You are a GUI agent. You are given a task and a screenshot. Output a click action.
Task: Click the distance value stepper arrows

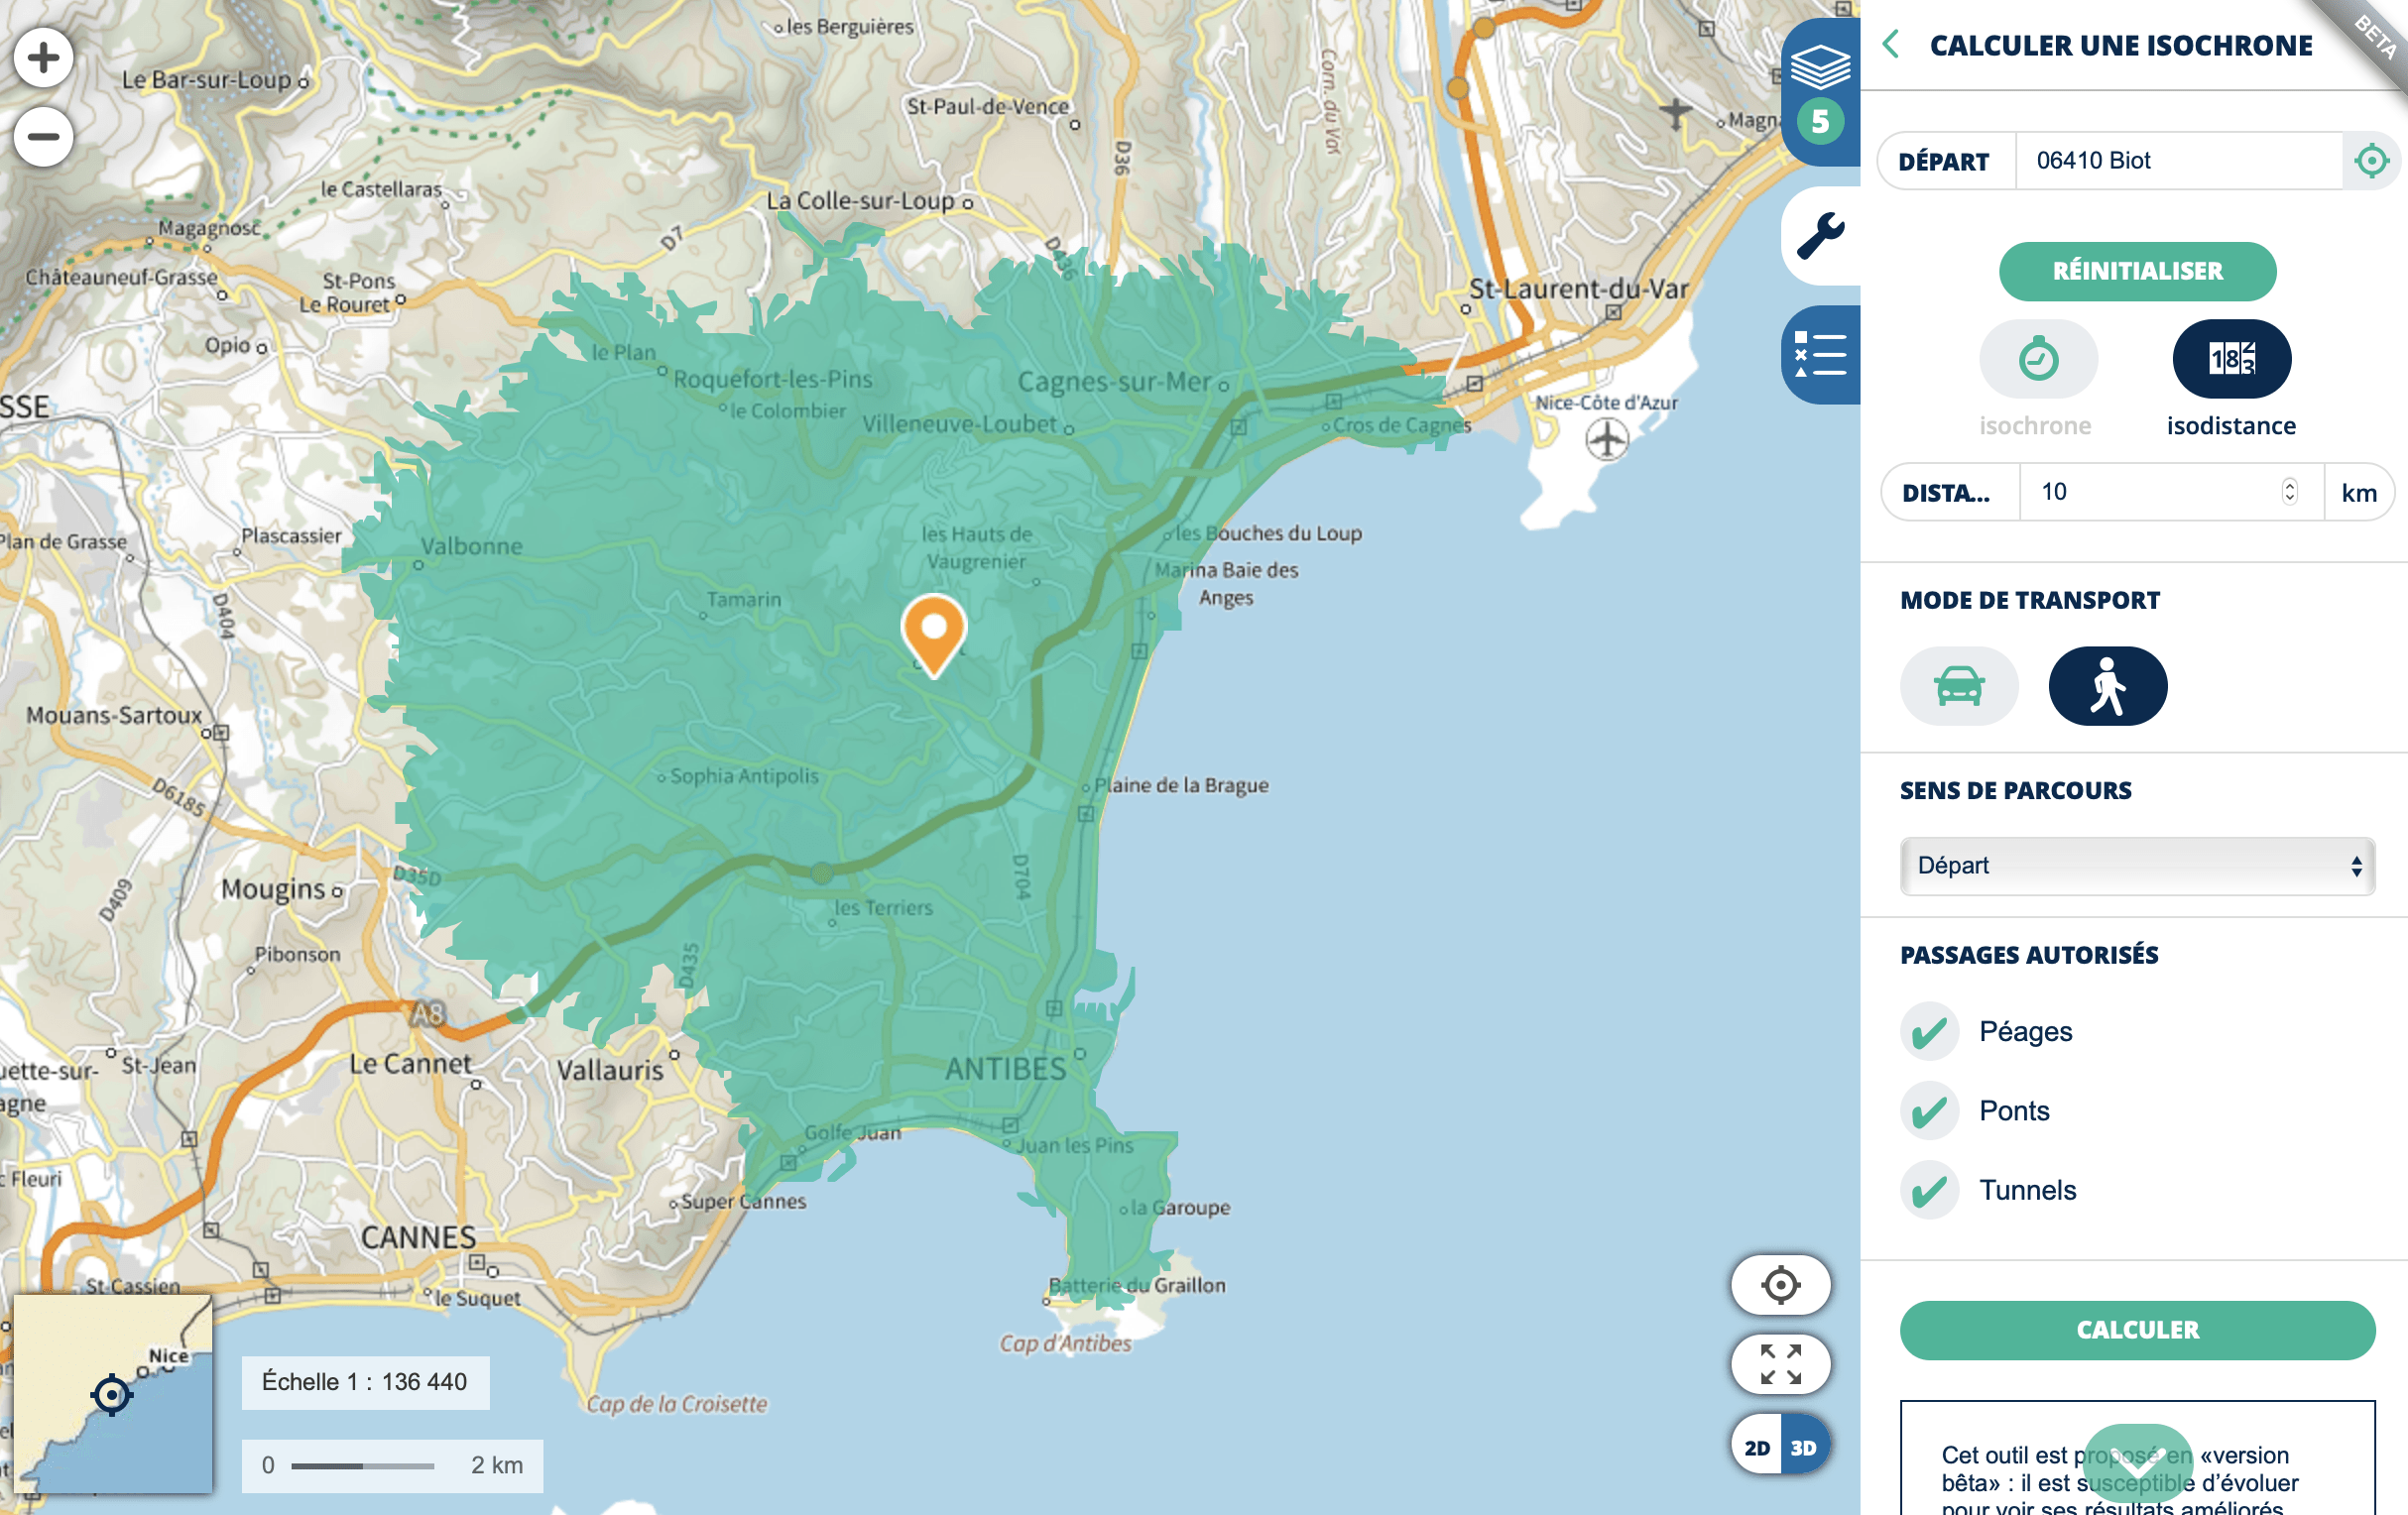click(2289, 492)
